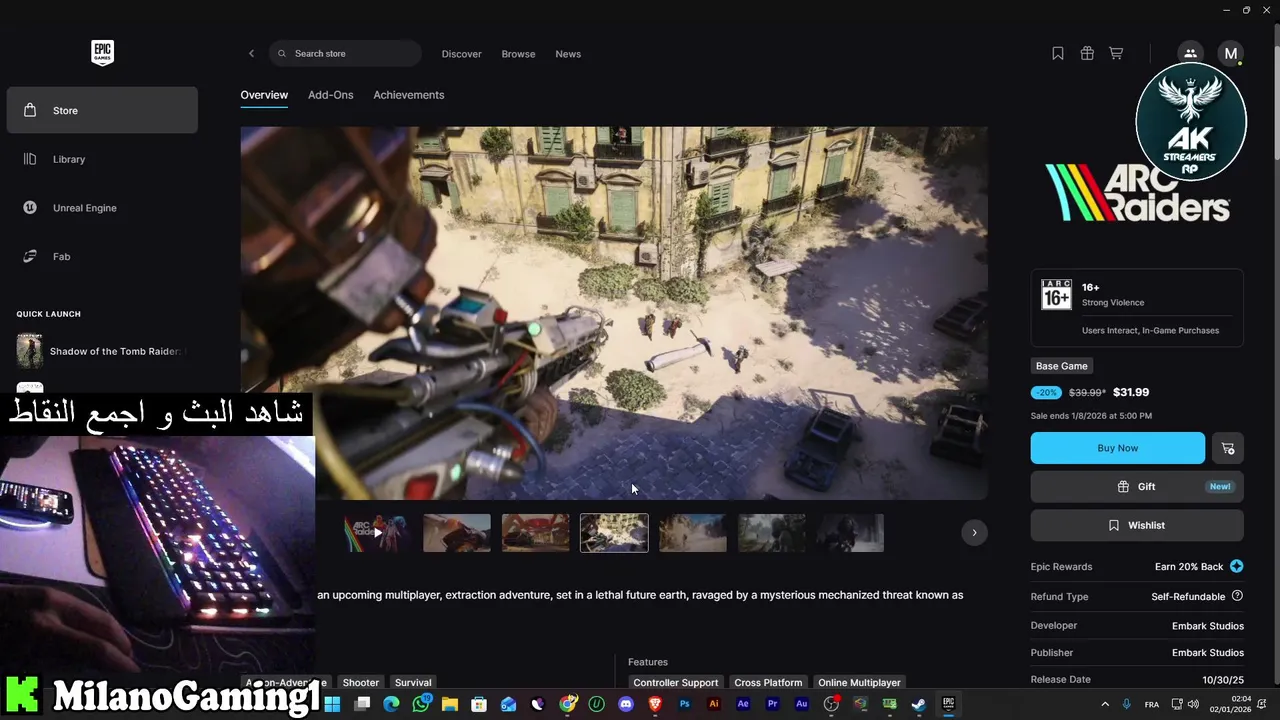1280x720 pixels.
Task: Open the News page
Action: click(x=568, y=54)
